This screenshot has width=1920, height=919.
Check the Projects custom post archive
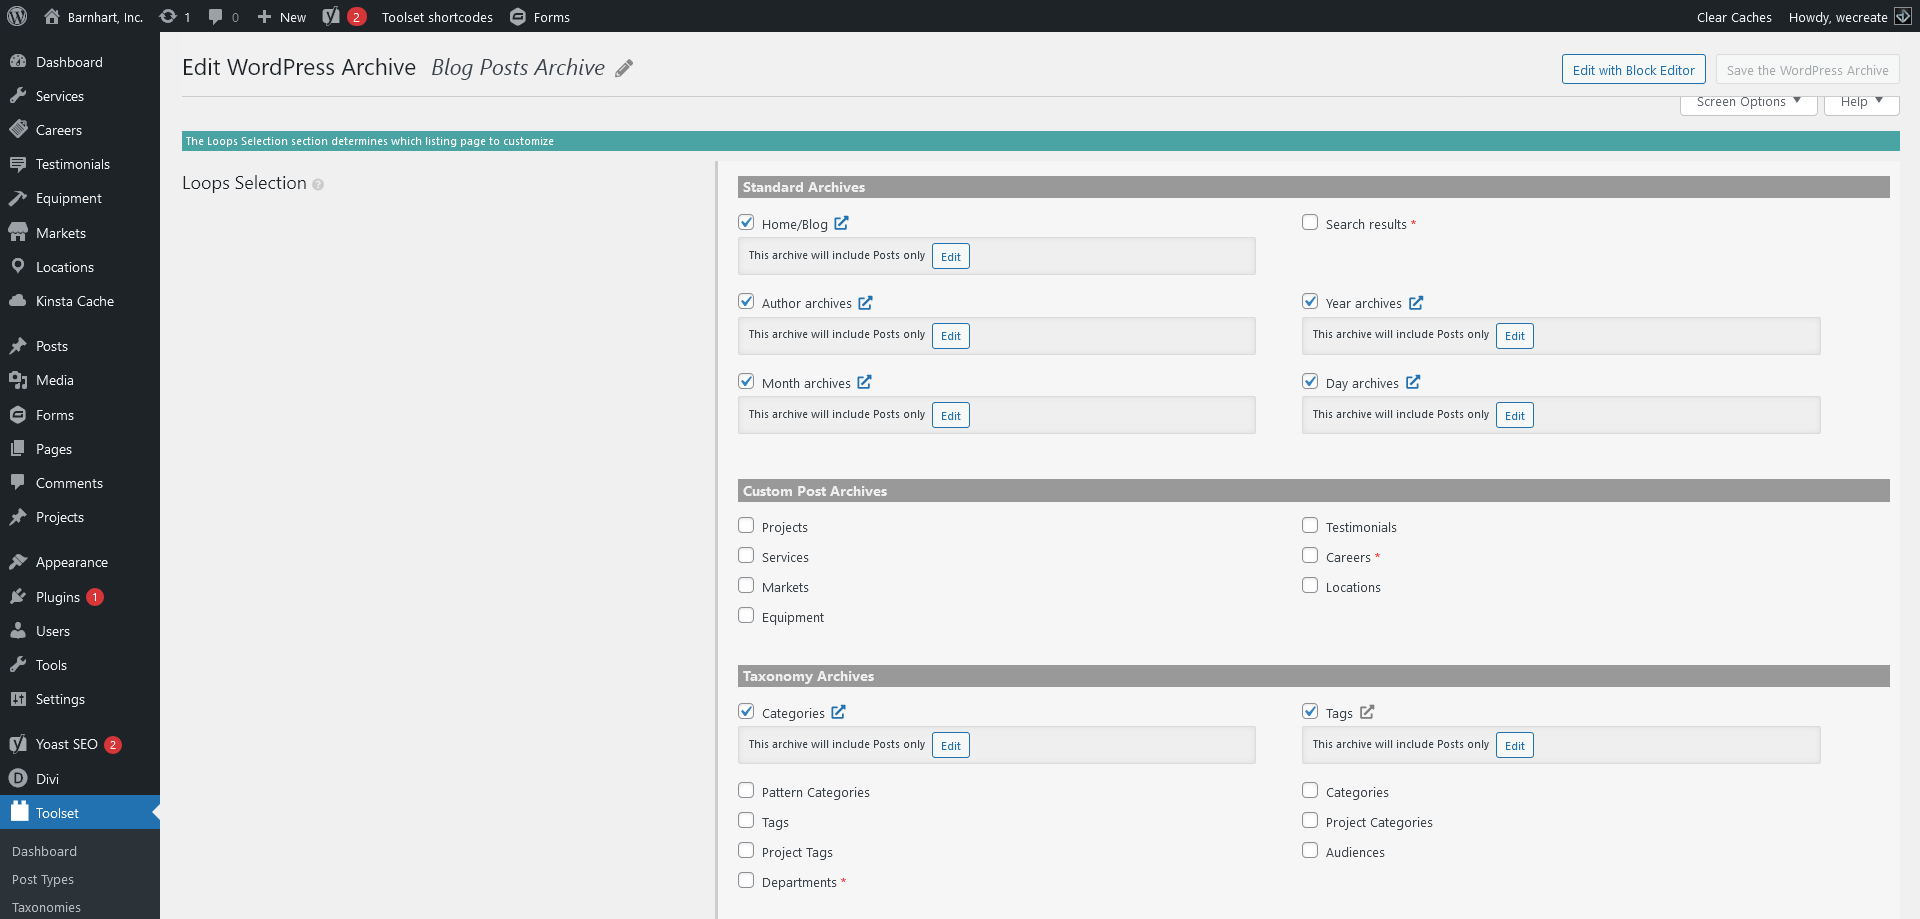tap(746, 525)
